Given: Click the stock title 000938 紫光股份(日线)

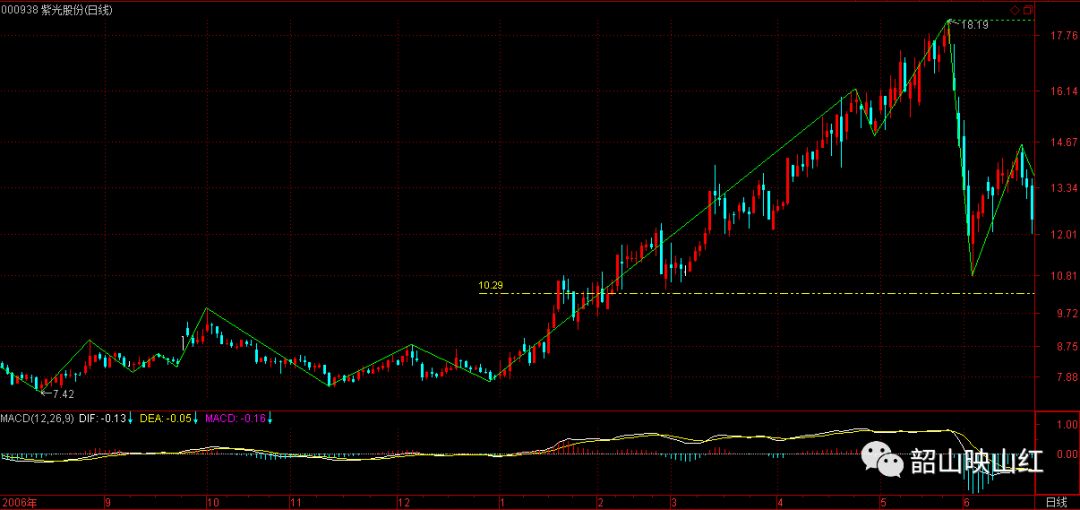Looking at the screenshot, I should pos(58,10).
